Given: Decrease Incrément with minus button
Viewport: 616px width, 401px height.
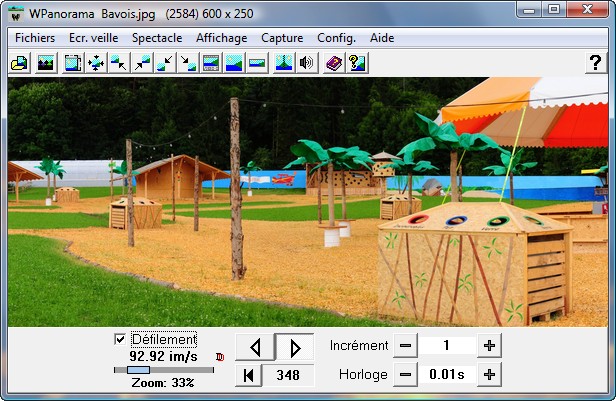Looking at the screenshot, I should (x=405, y=346).
